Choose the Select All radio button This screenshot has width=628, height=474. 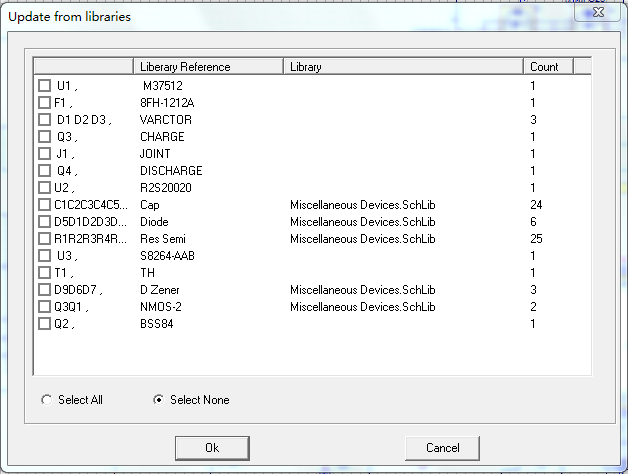pyautogui.click(x=46, y=400)
